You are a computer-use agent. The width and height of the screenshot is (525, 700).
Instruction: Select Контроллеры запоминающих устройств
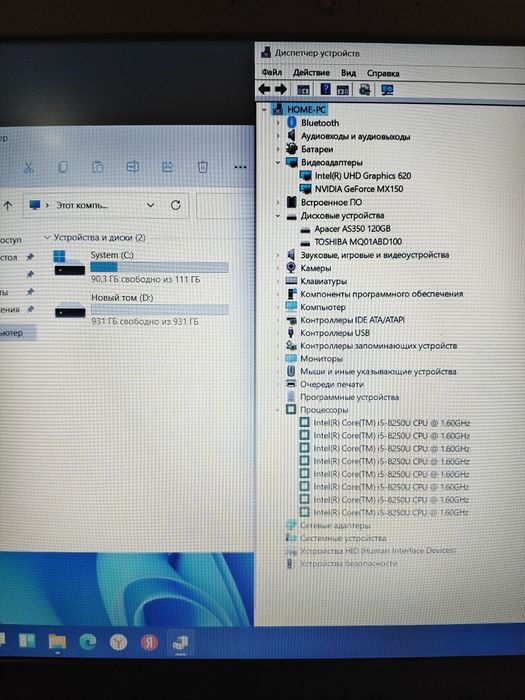pos(379,346)
